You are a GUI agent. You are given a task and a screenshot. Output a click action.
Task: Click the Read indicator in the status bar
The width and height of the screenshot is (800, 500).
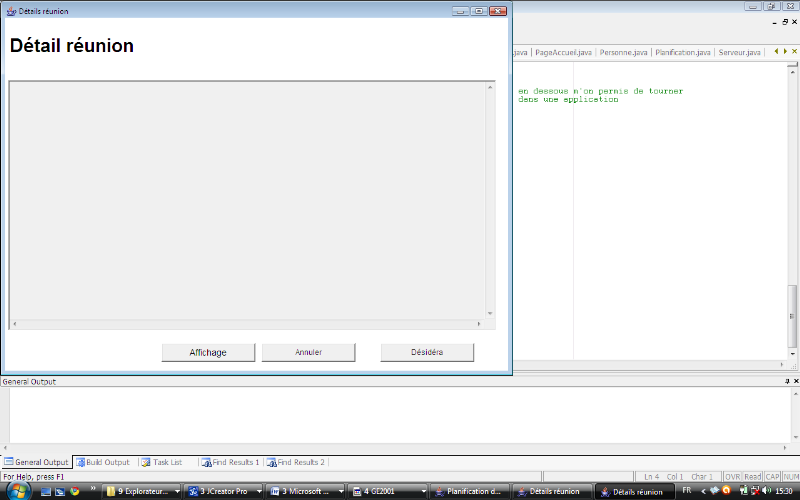(753, 477)
